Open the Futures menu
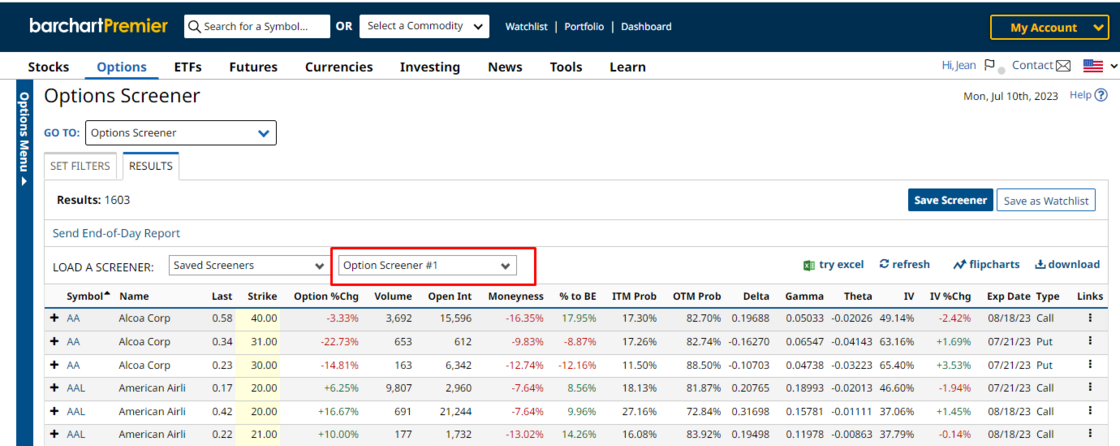Viewport: 1120px width, 446px height. tap(253, 67)
